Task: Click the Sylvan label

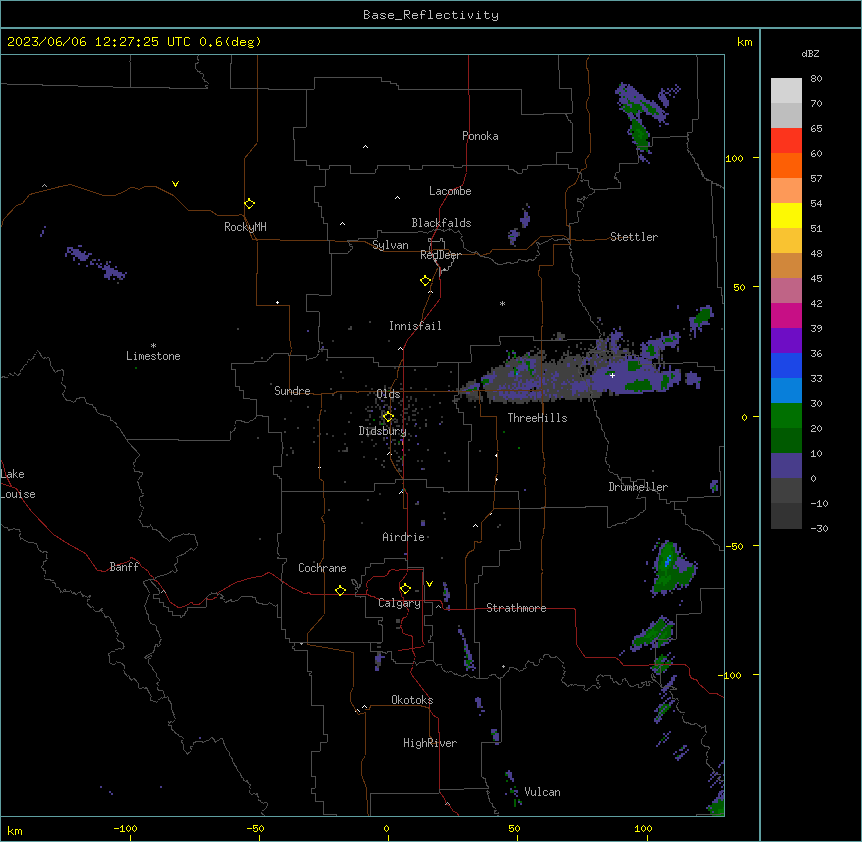Action: point(390,245)
